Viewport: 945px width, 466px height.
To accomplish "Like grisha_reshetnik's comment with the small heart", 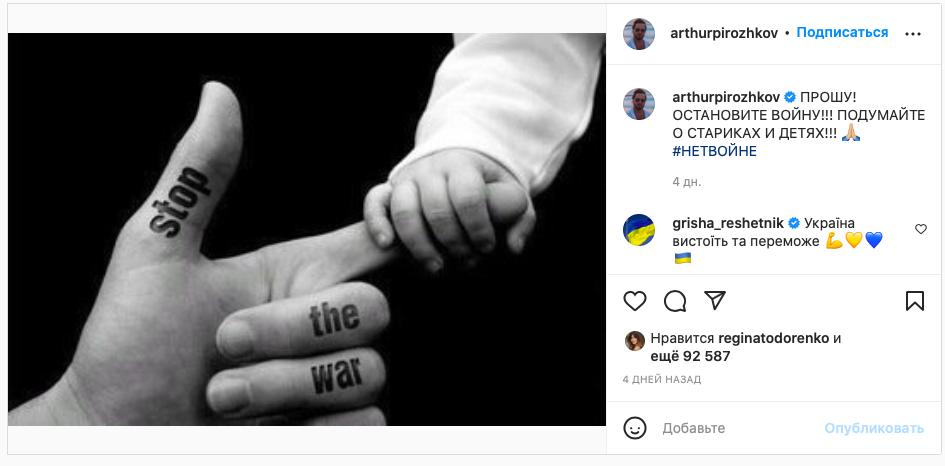I will [x=921, y=229].
